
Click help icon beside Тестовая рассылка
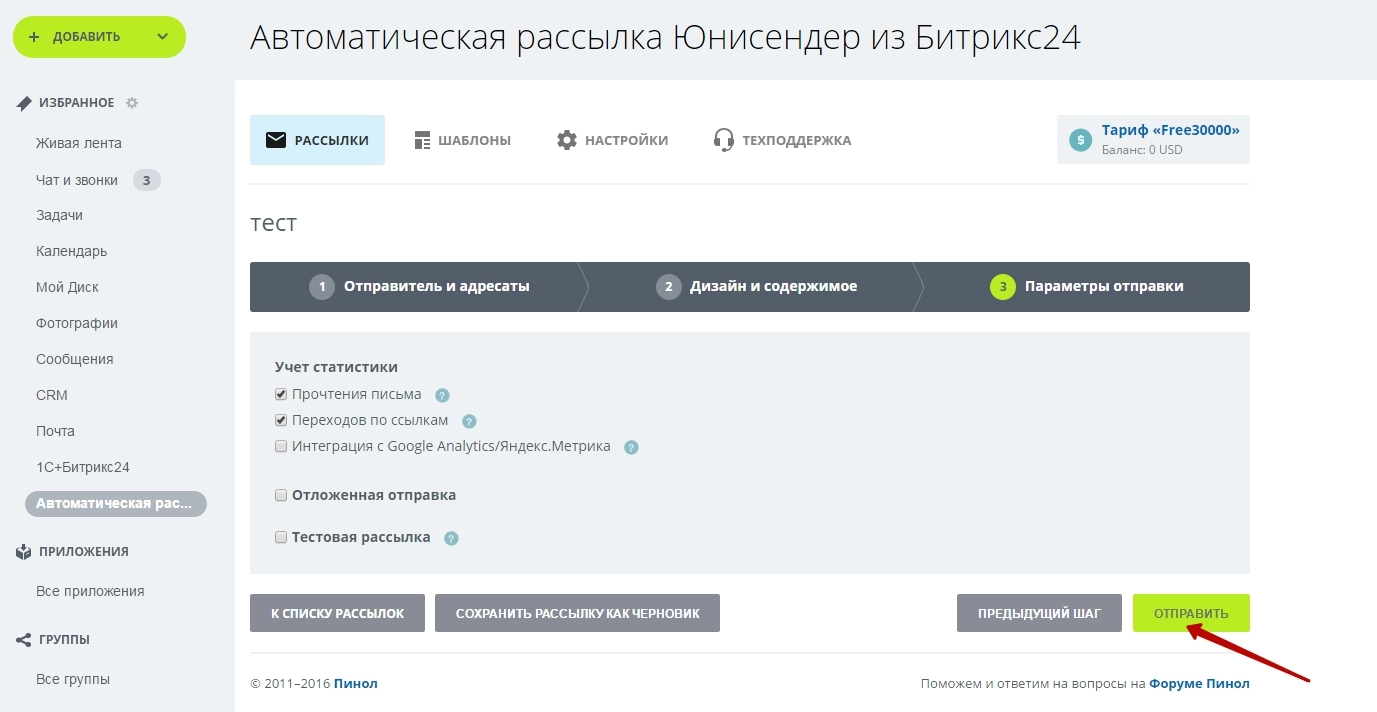(451, 538)
